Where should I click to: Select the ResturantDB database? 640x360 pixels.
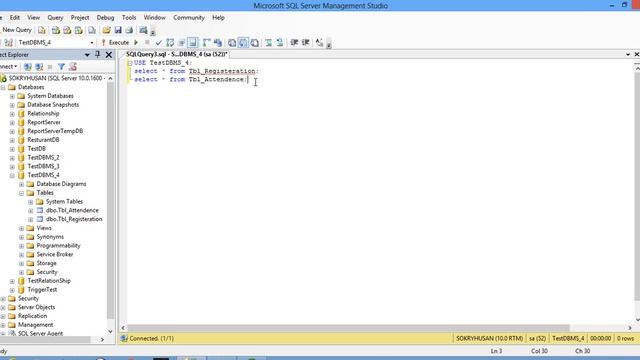(x=43, y=140)
